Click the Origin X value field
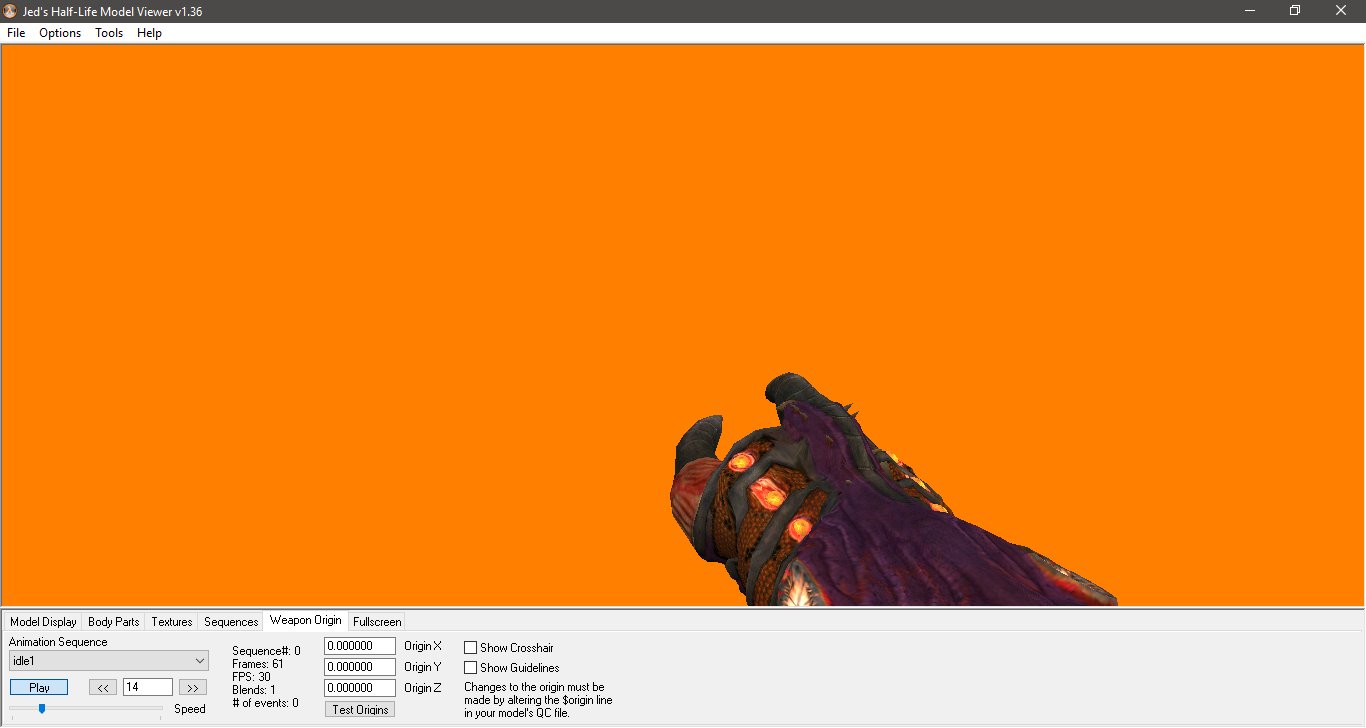1366x728 pixels. tap(359, 645)
